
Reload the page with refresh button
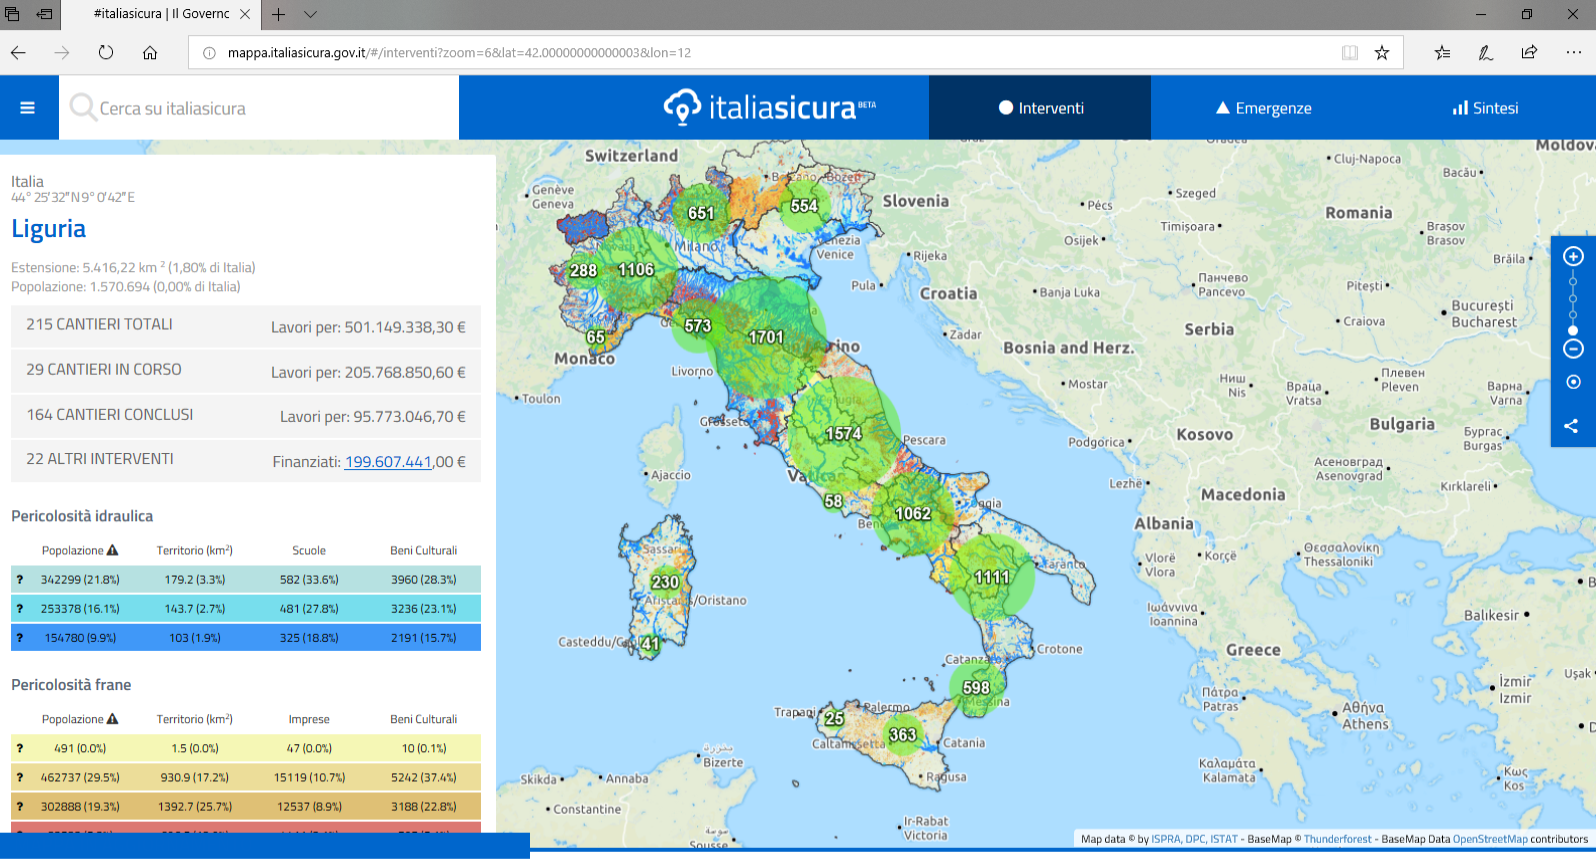coord(106,53)
